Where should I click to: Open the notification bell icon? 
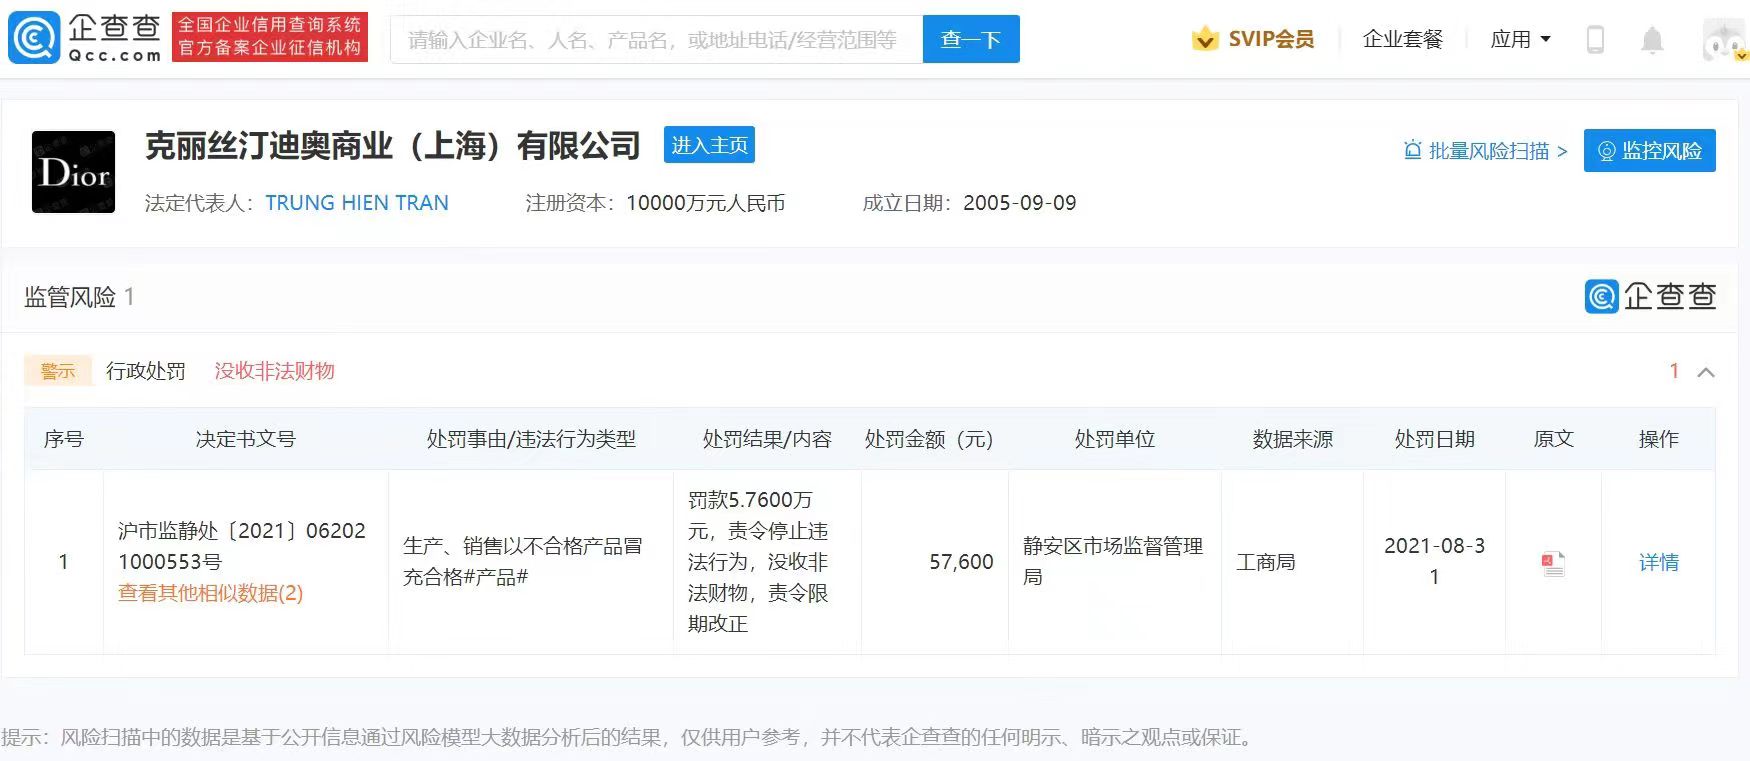(1652, 40)
